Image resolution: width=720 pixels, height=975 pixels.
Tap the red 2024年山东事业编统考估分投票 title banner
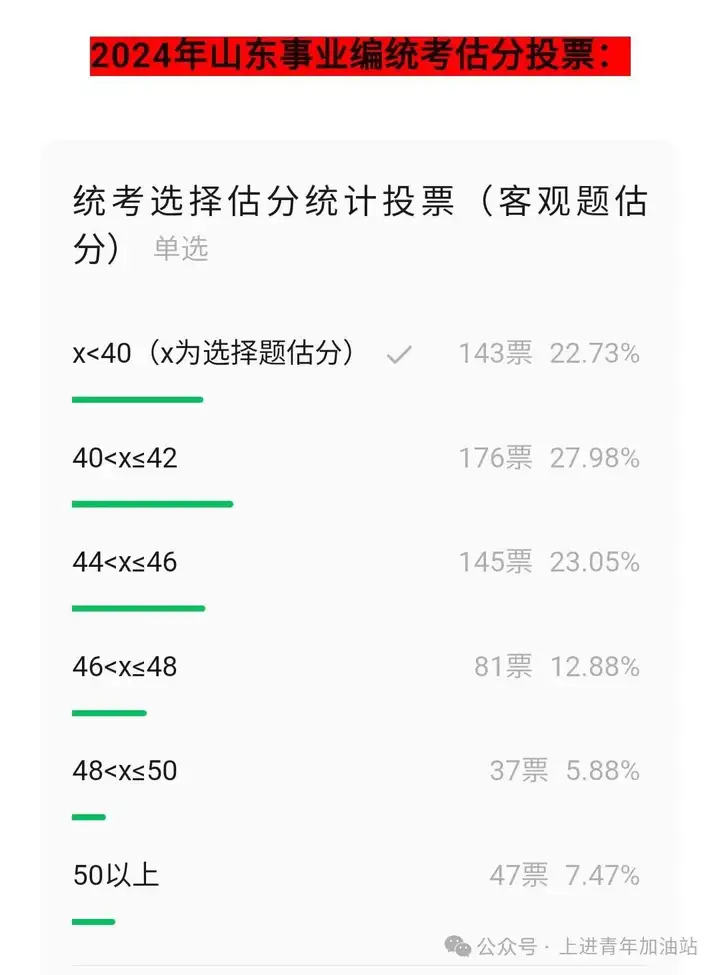360,56
